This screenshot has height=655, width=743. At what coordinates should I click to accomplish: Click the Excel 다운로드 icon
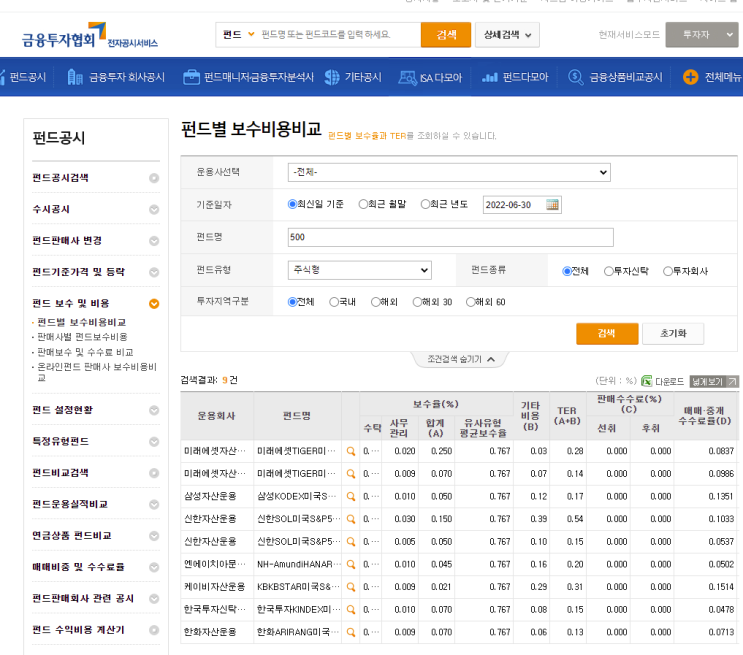(647, 381)
